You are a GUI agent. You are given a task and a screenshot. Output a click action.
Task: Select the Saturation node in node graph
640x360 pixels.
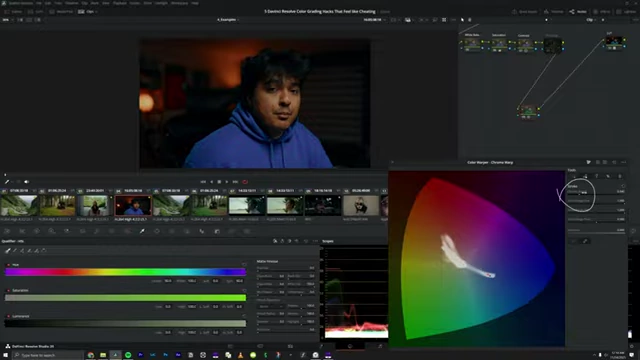[x=499, y=44]
